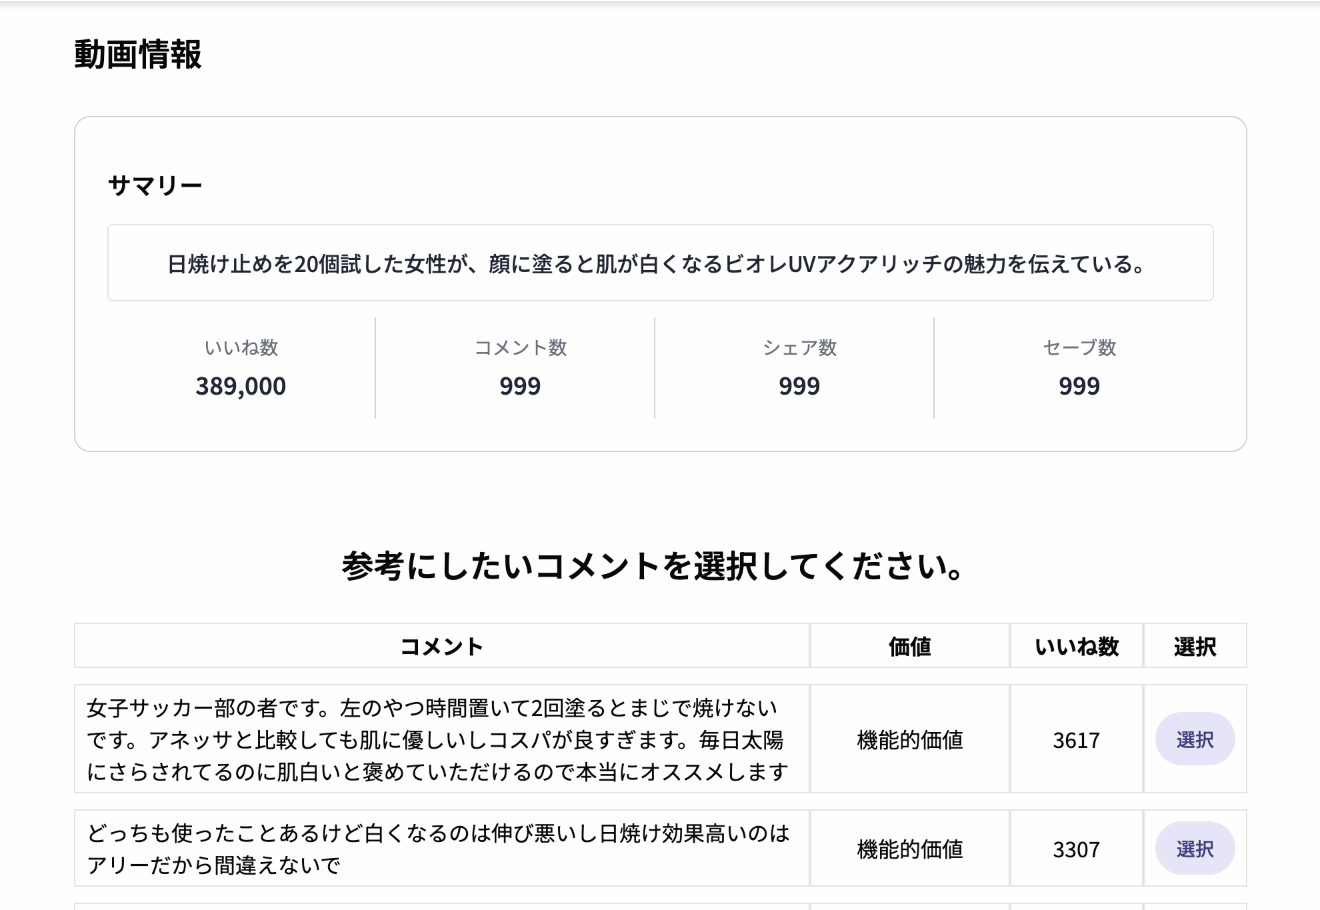Screen dimensions: 1320x910
Task: Click the 動画情報 page heading
Action: [138, 54]
